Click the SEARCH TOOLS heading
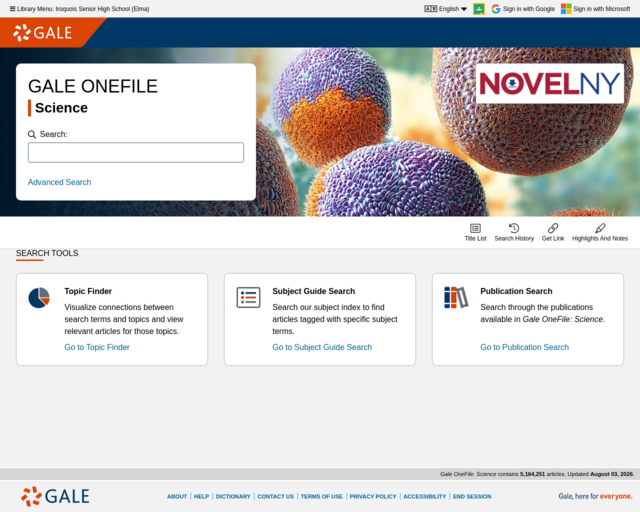This screenshot has height=512, width=640. click(47, 253)
